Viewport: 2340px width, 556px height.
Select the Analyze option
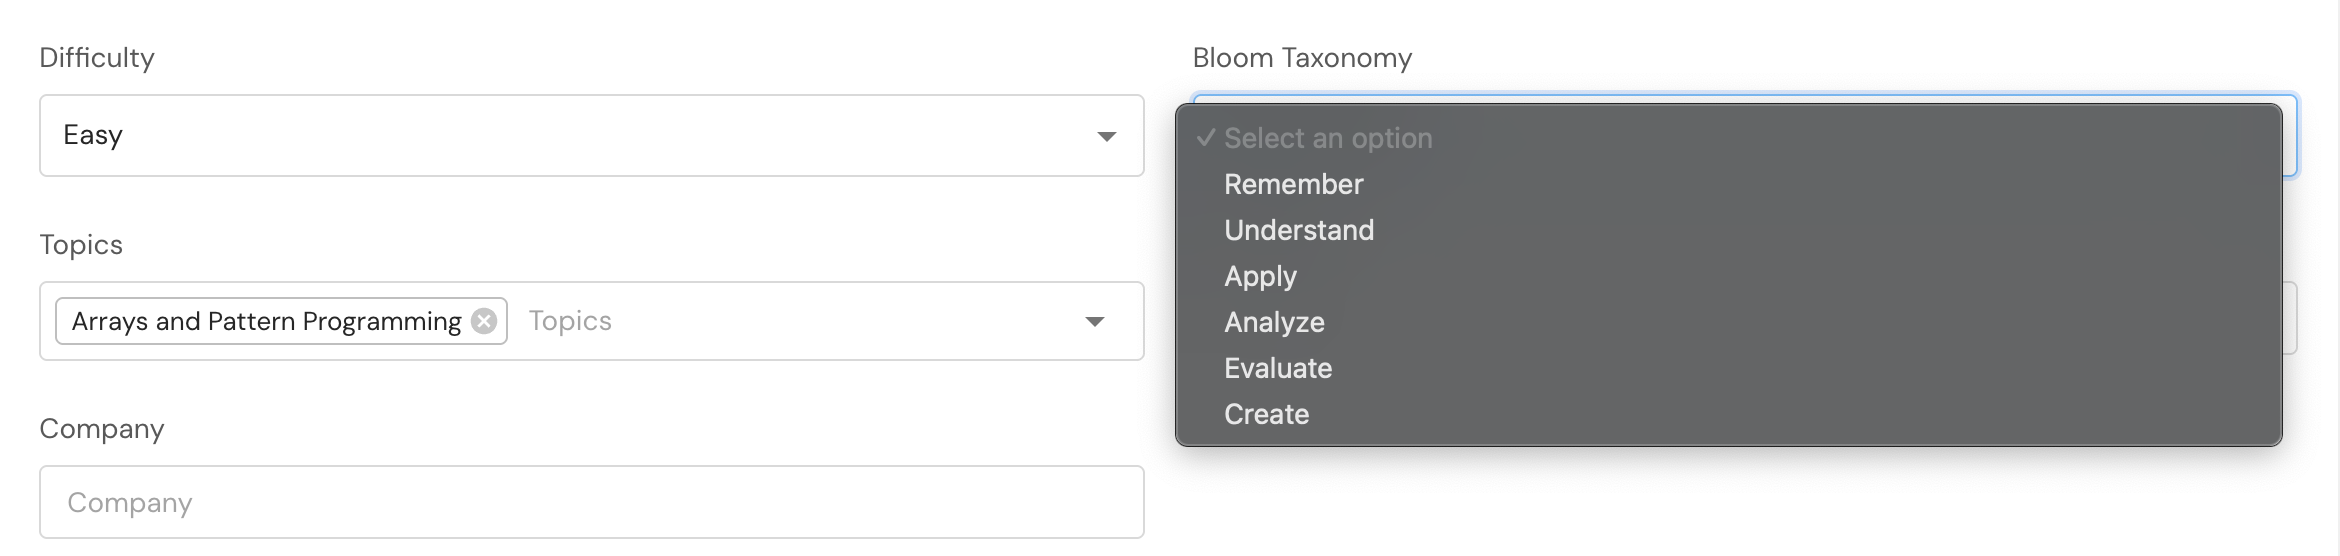coord(1274,322)
